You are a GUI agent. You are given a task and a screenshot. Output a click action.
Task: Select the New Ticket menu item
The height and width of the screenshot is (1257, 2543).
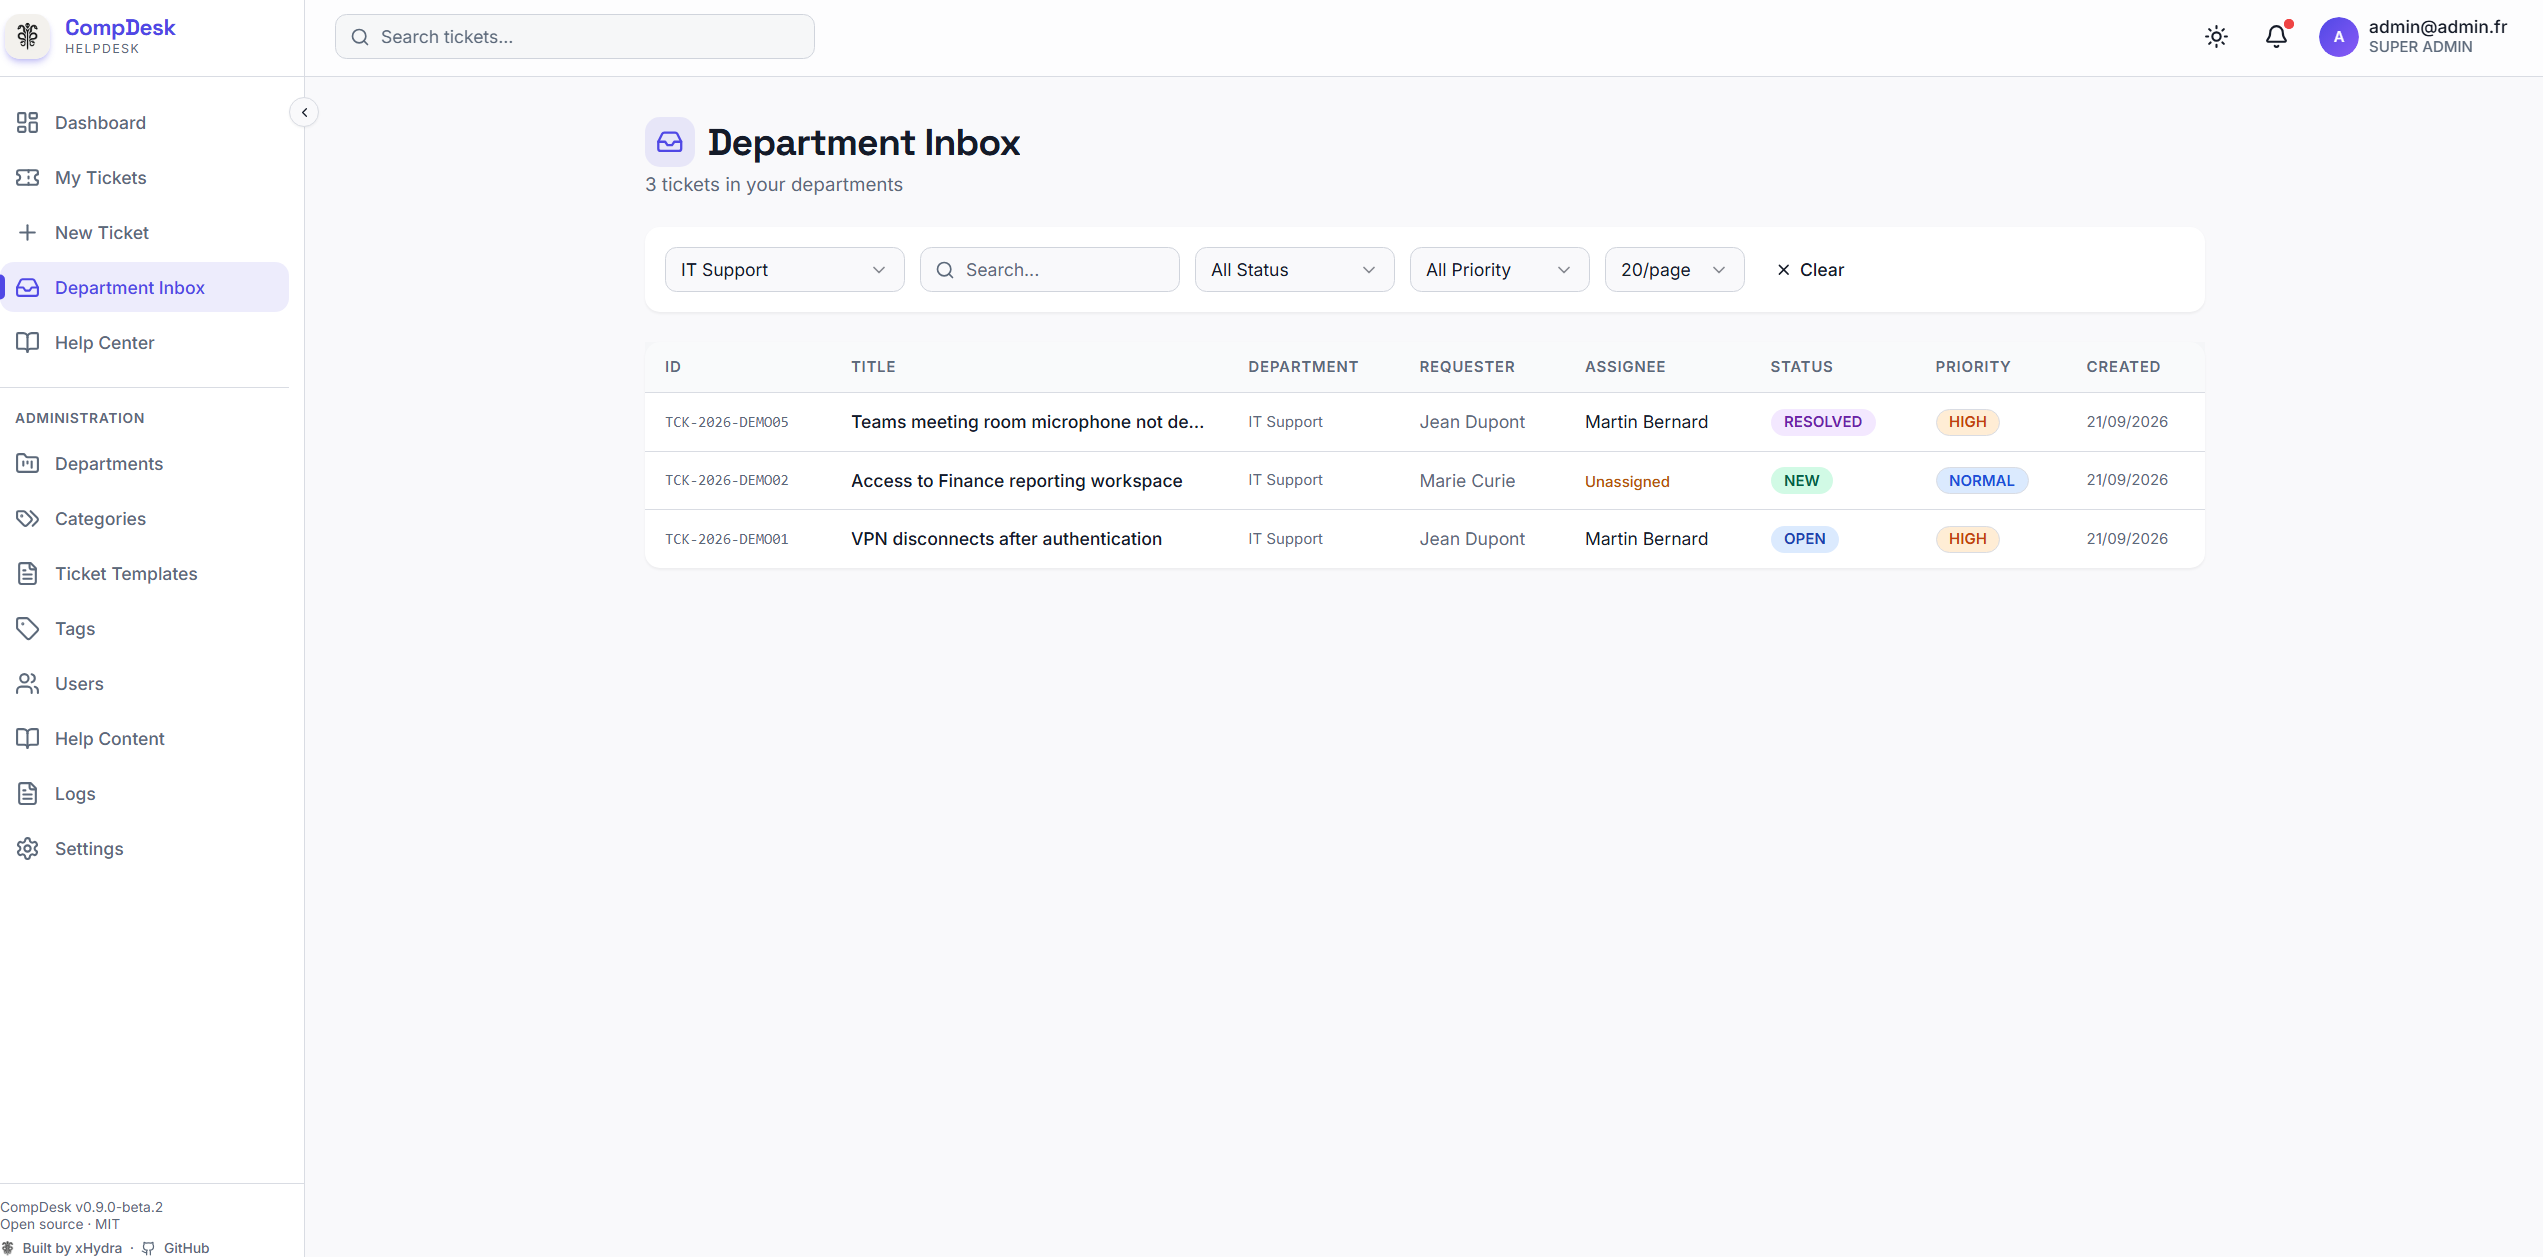pos(145,232)
